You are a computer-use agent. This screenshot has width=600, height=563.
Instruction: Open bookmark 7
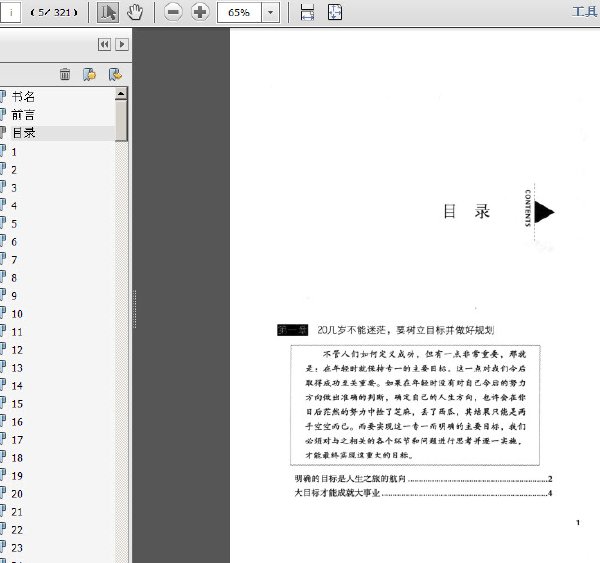click(x=14, y=260)
